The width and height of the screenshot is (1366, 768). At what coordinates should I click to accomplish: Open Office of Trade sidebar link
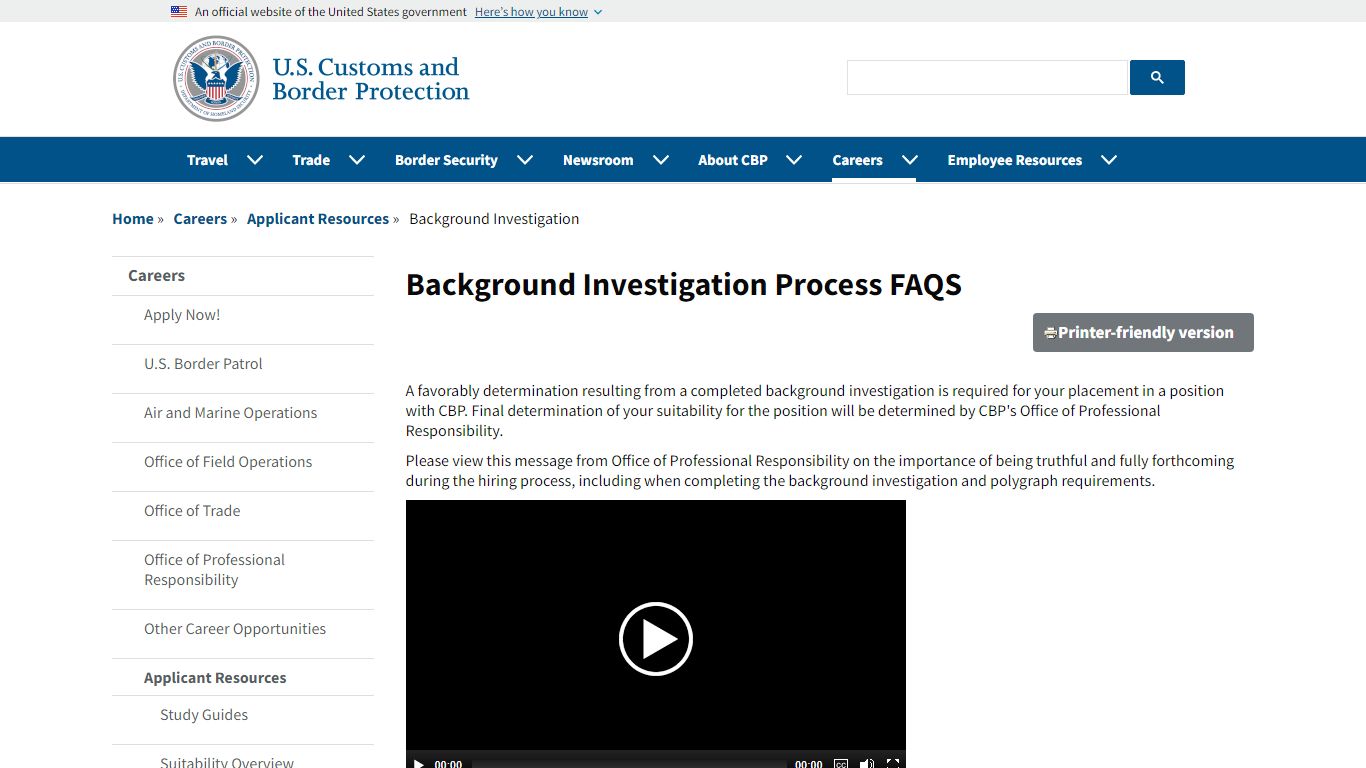point(192,511)
